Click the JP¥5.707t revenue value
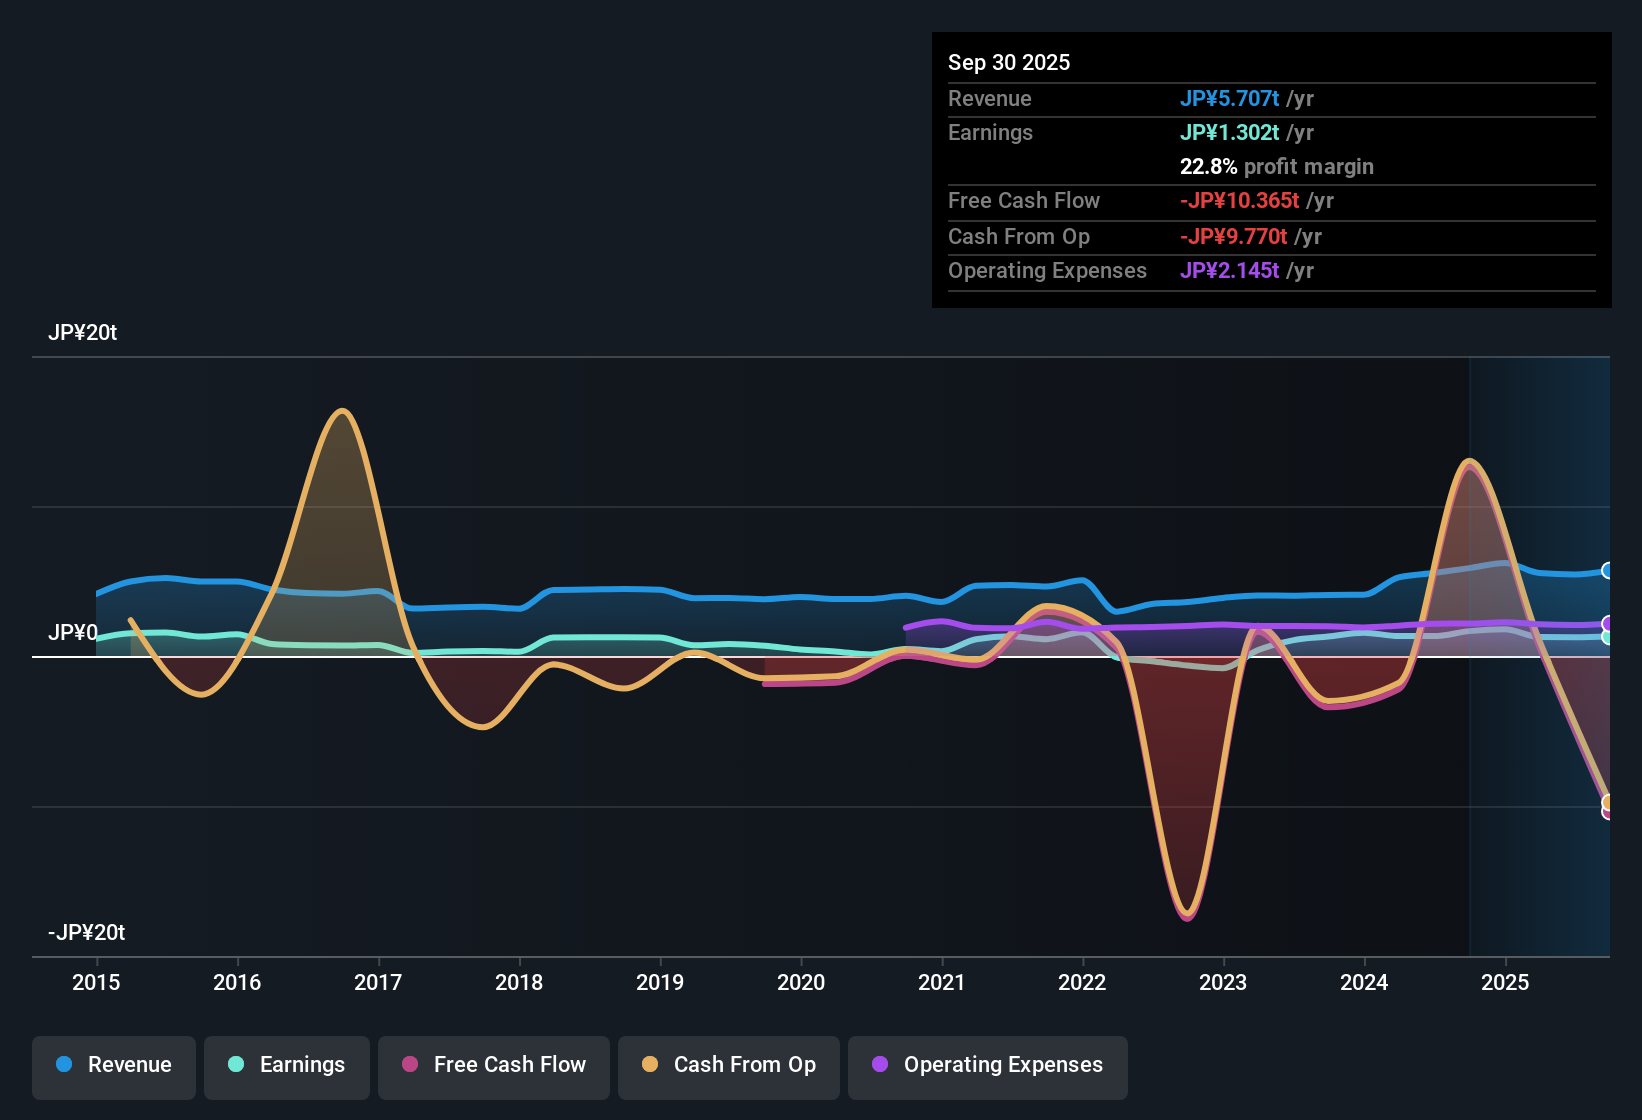The image size is (1642, 1120). click(x=1230, y=99)
